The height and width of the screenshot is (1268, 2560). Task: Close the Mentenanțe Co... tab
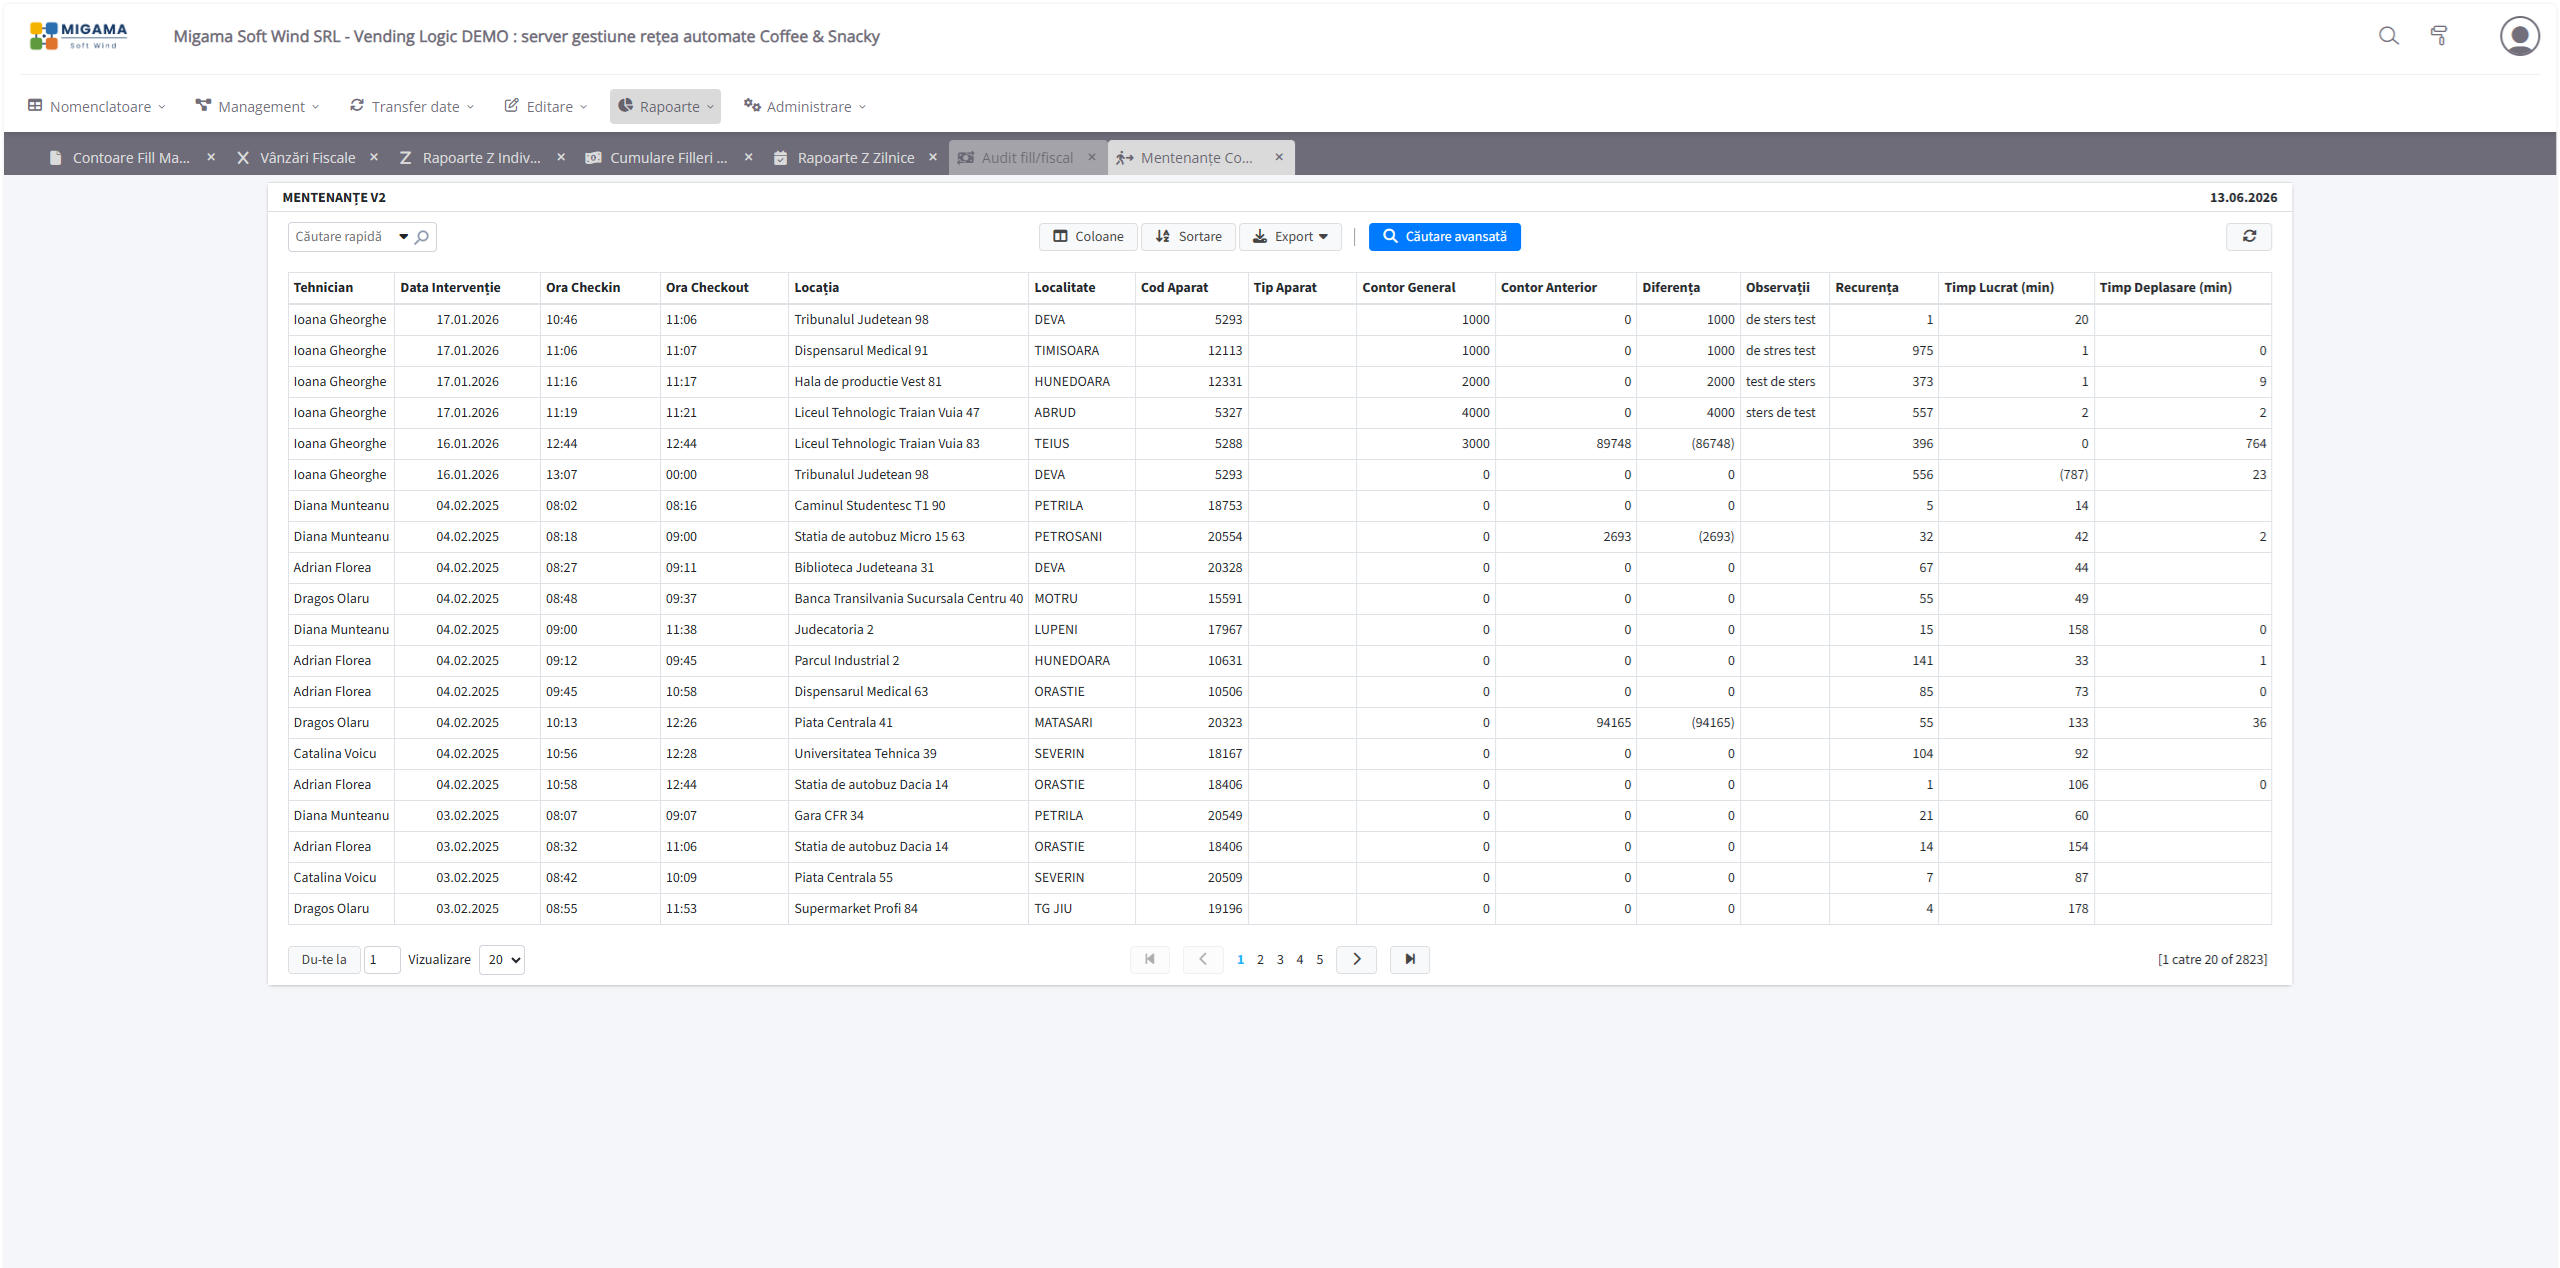[x=1279, y=157]
